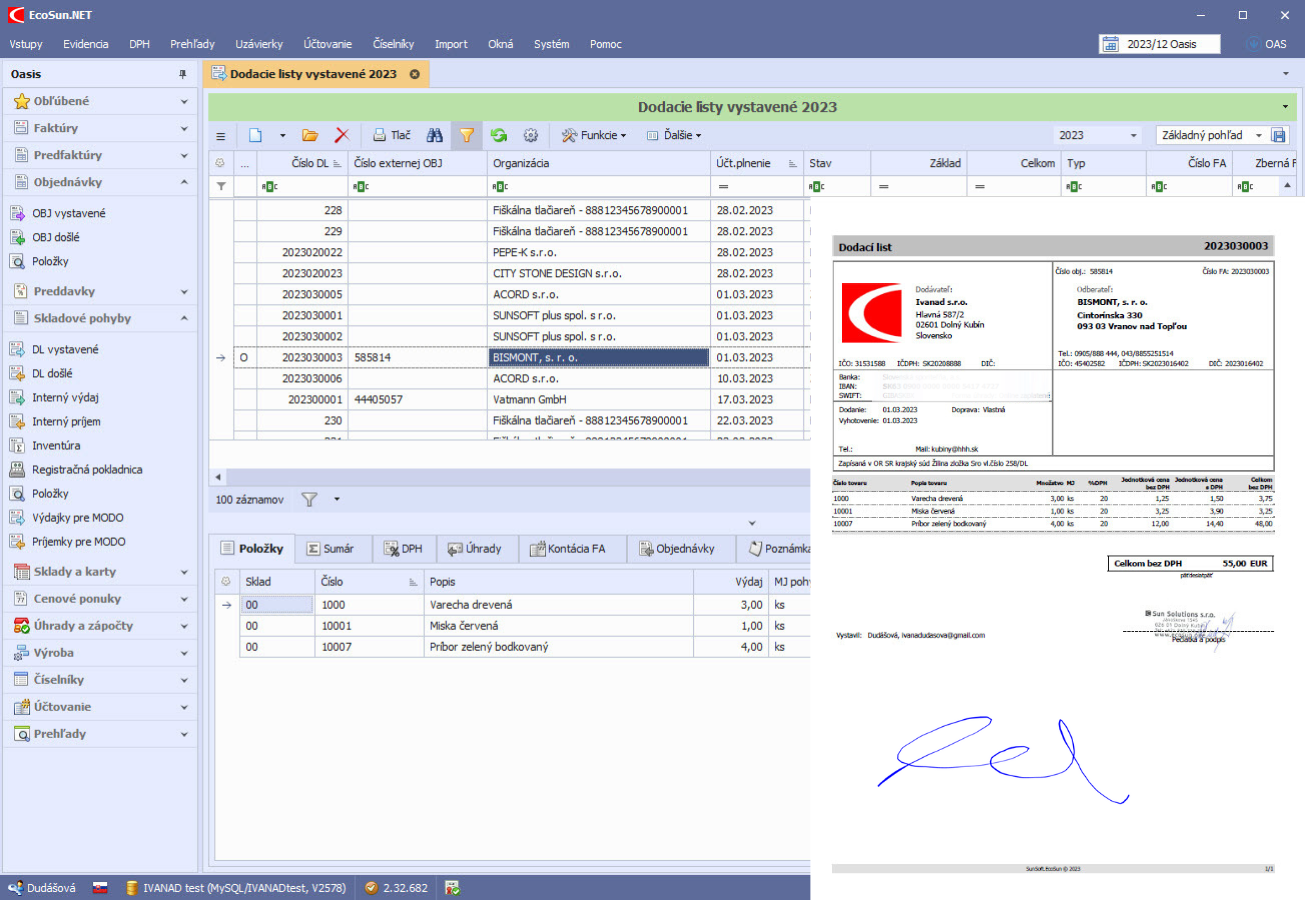
Task: Click the new document icon in toolbar
Action: pyautogui.click(x=256, y=135)
